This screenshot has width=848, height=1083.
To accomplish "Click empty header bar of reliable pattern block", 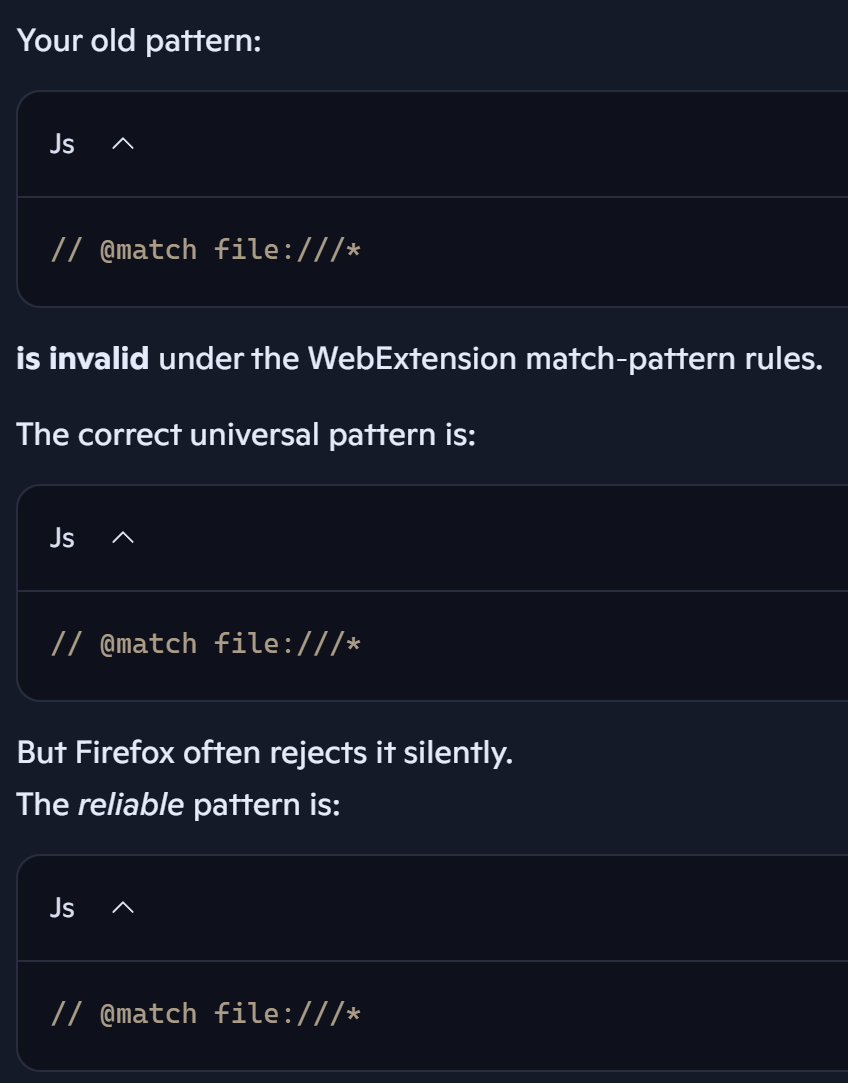I will click(483, 908).
